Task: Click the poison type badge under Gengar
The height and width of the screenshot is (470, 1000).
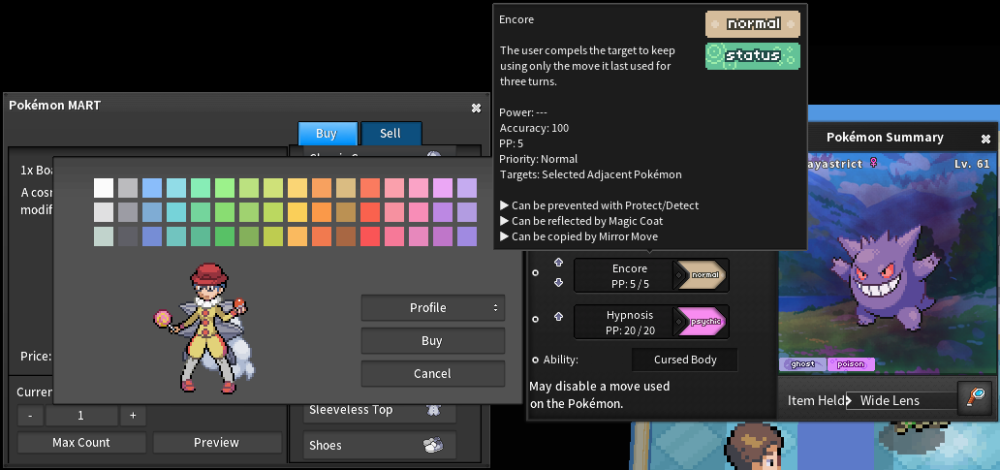Action: coord(851,364)
